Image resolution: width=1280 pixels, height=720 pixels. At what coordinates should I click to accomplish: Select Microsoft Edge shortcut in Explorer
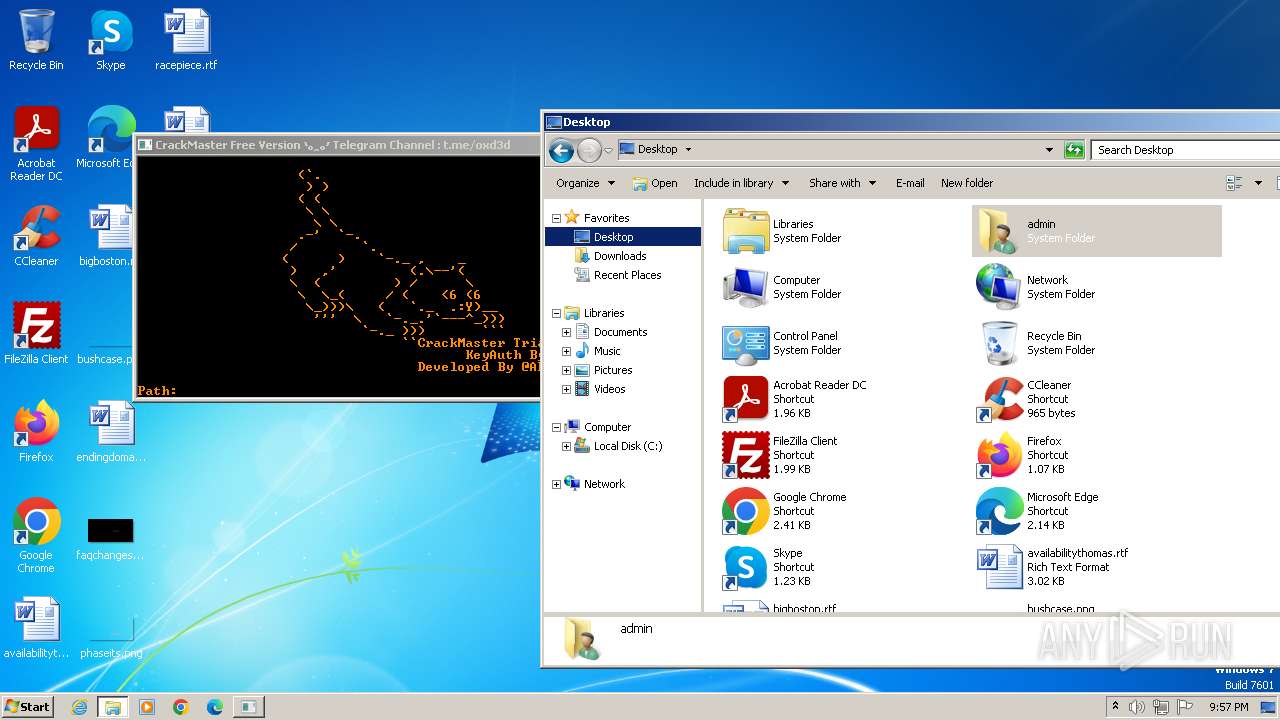click(1038, 511)
